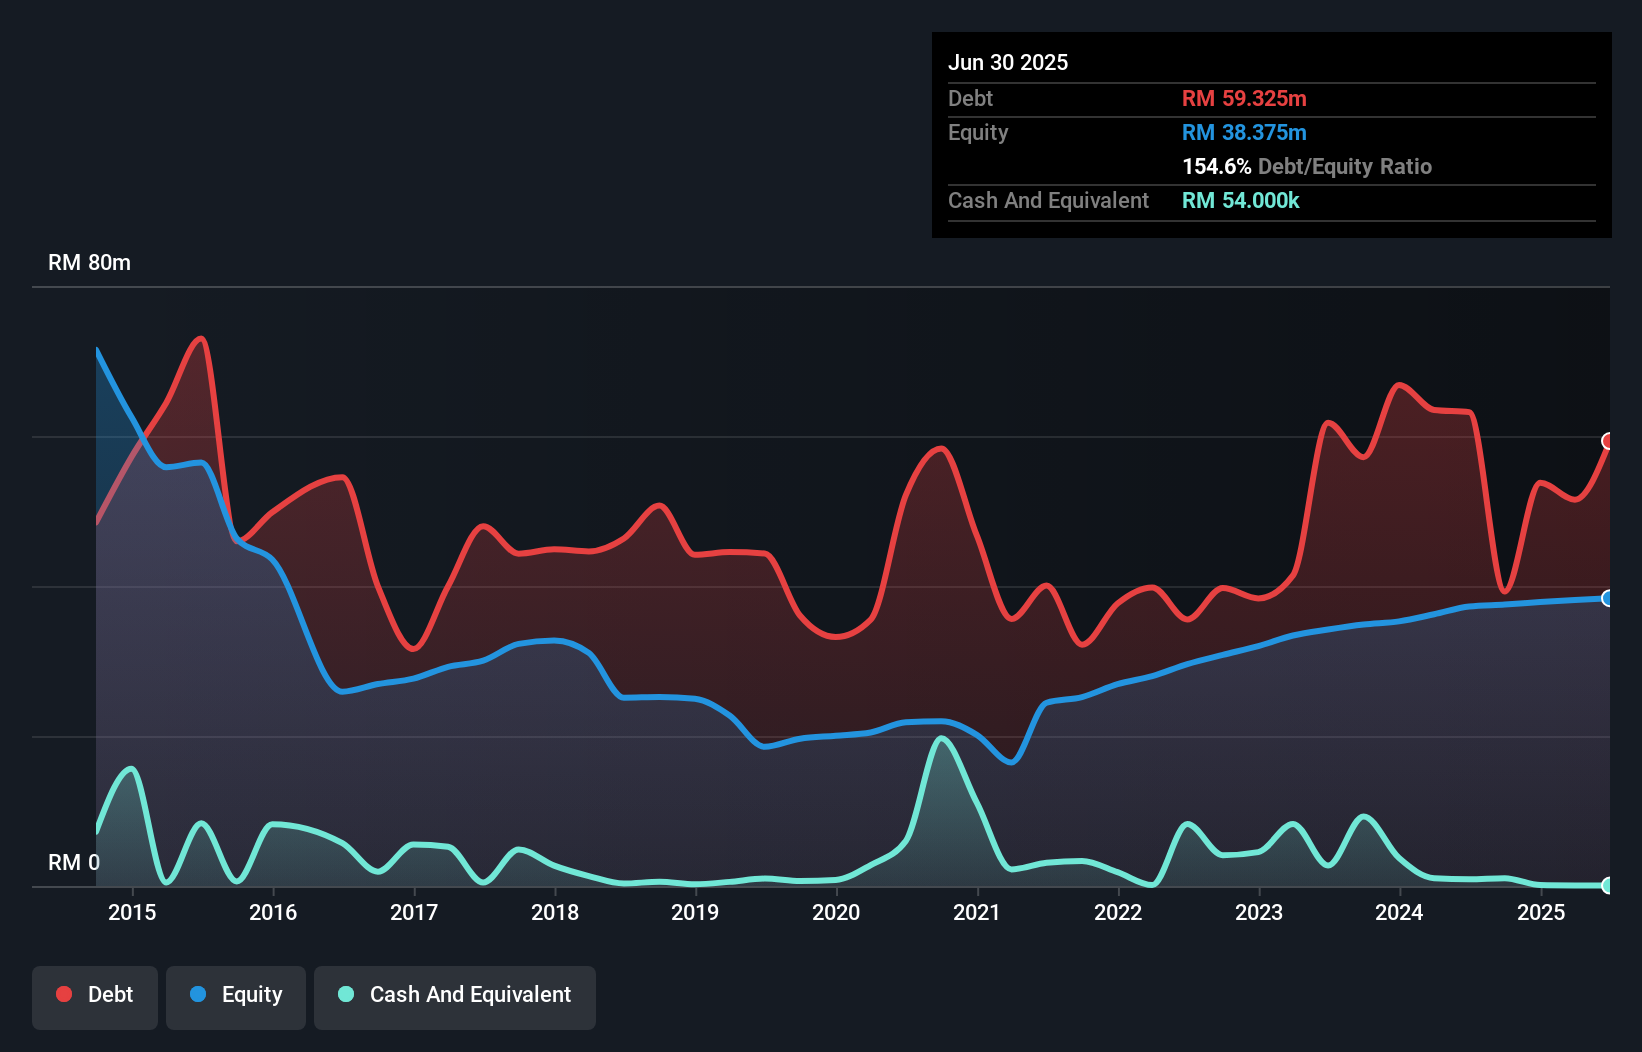Click the teal Cash endpoint marker
The height and width of the screenshot is (1052, 1642).
1608,885
